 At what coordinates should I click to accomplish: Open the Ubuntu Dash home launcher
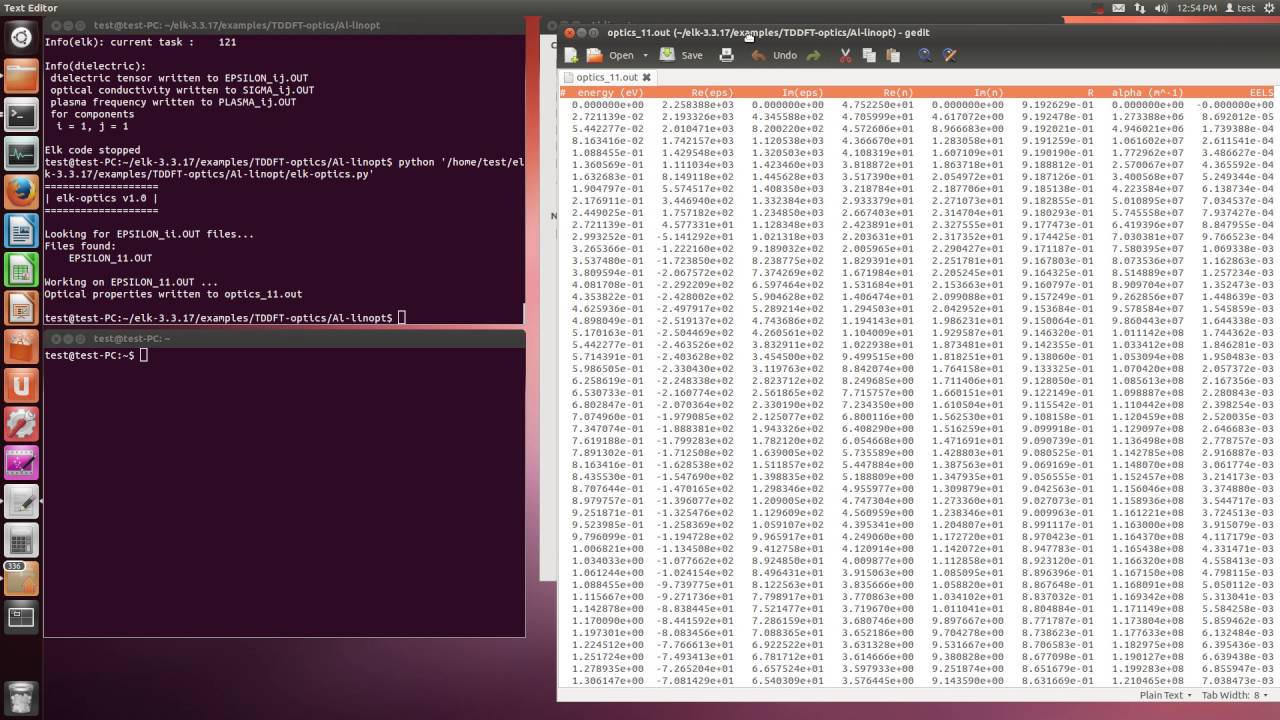coord(21,38)
